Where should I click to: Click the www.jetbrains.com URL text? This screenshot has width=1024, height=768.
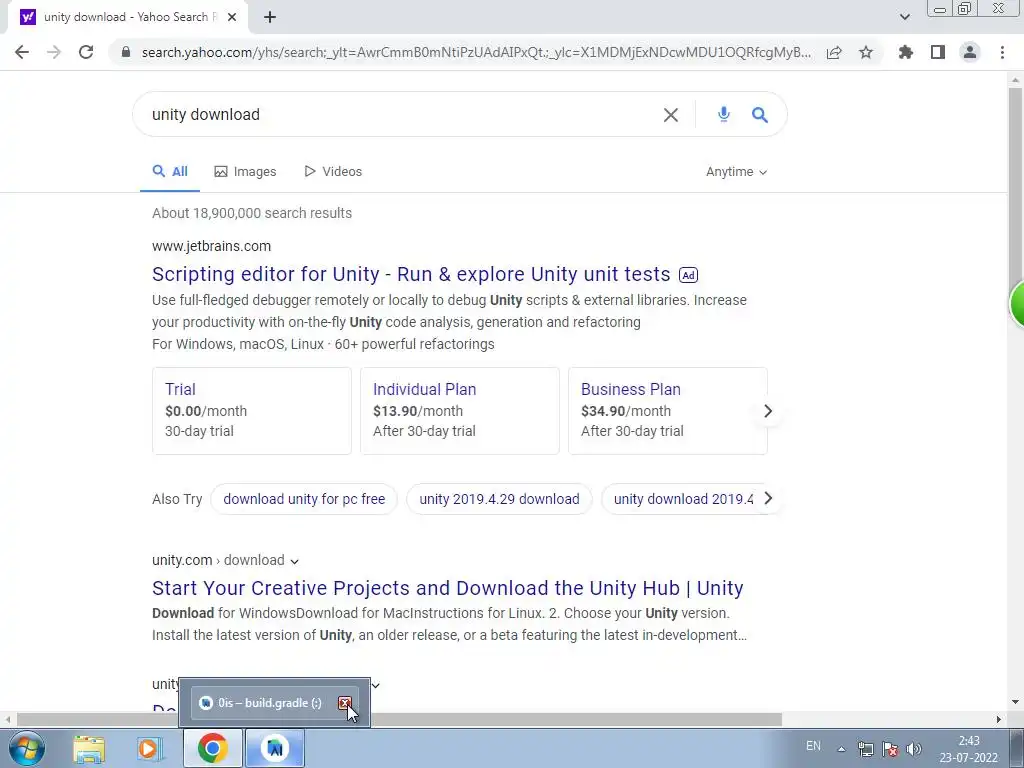point(212,246)
